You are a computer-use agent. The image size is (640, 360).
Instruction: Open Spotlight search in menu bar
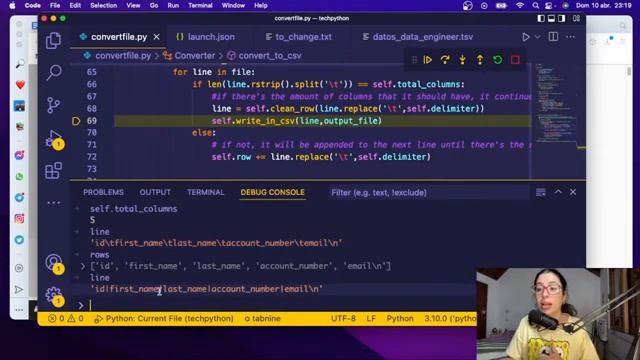(x=536, y=6)
